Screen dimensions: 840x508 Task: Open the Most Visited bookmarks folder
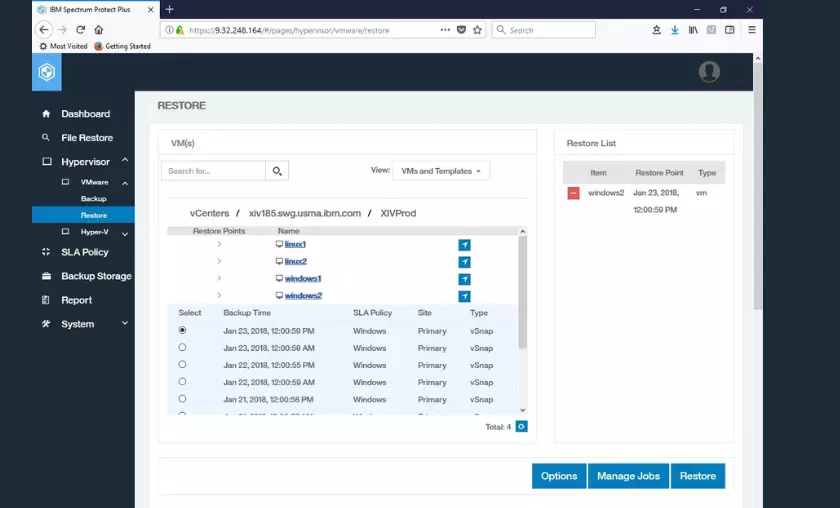point(63,46)
